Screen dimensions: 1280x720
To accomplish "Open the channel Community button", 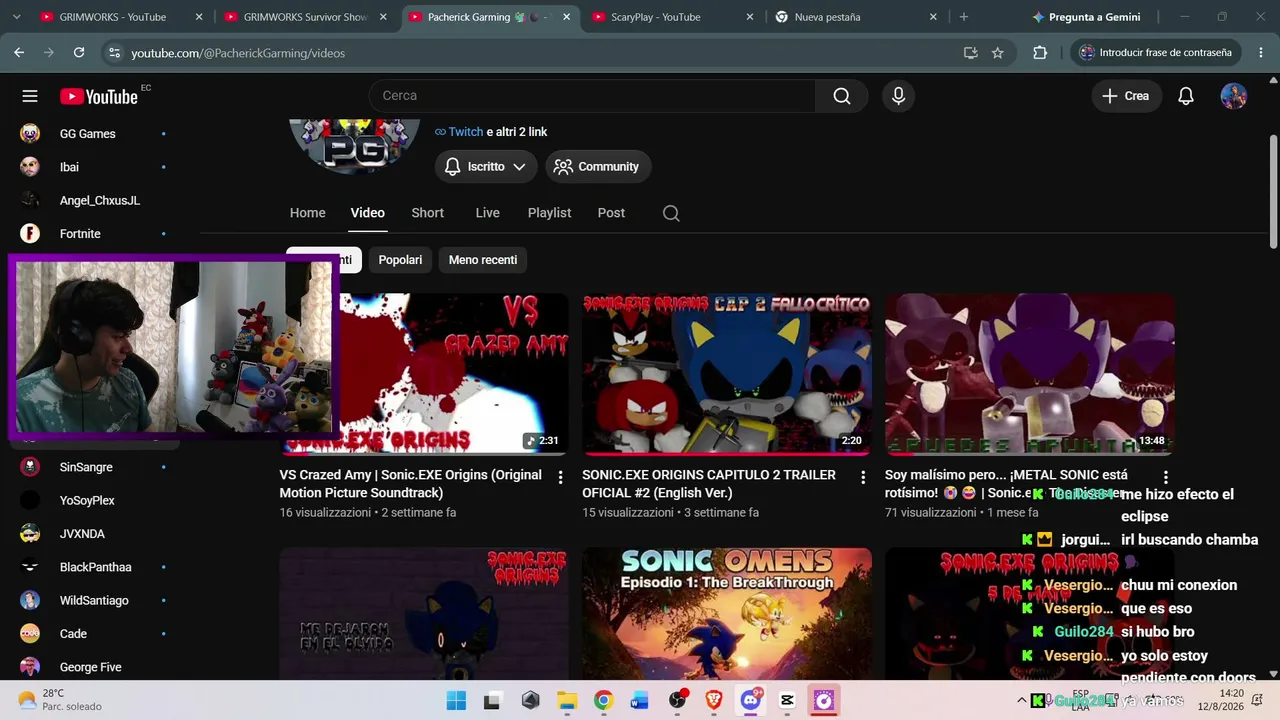I will coord(598,167).
